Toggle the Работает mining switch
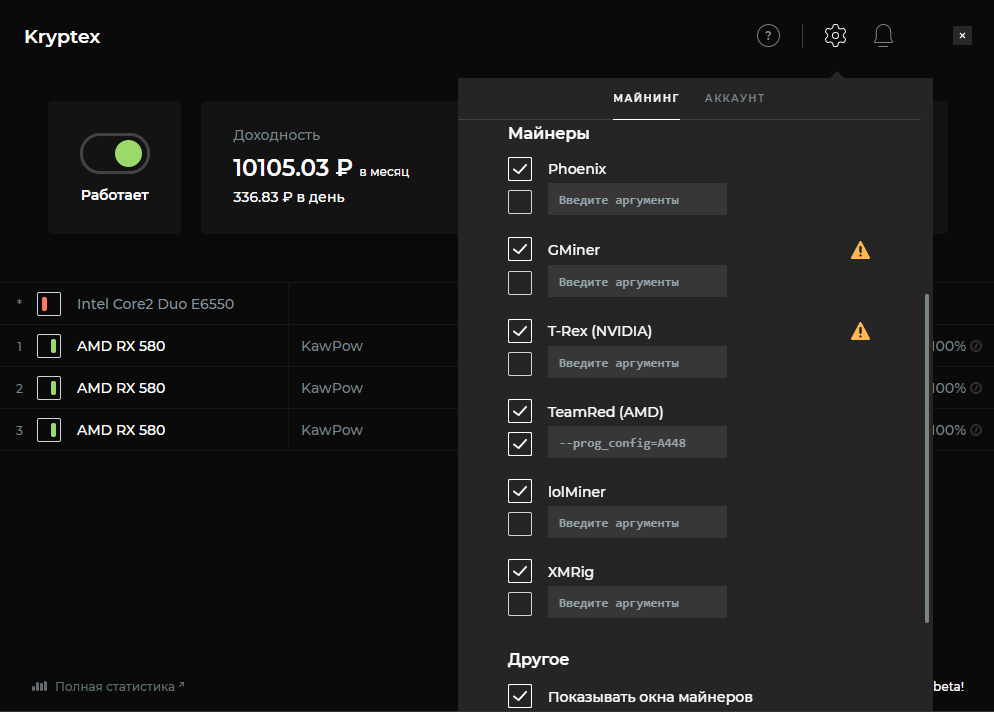The width and height of the screenshot is (994, 712). [x=115, y=153]
